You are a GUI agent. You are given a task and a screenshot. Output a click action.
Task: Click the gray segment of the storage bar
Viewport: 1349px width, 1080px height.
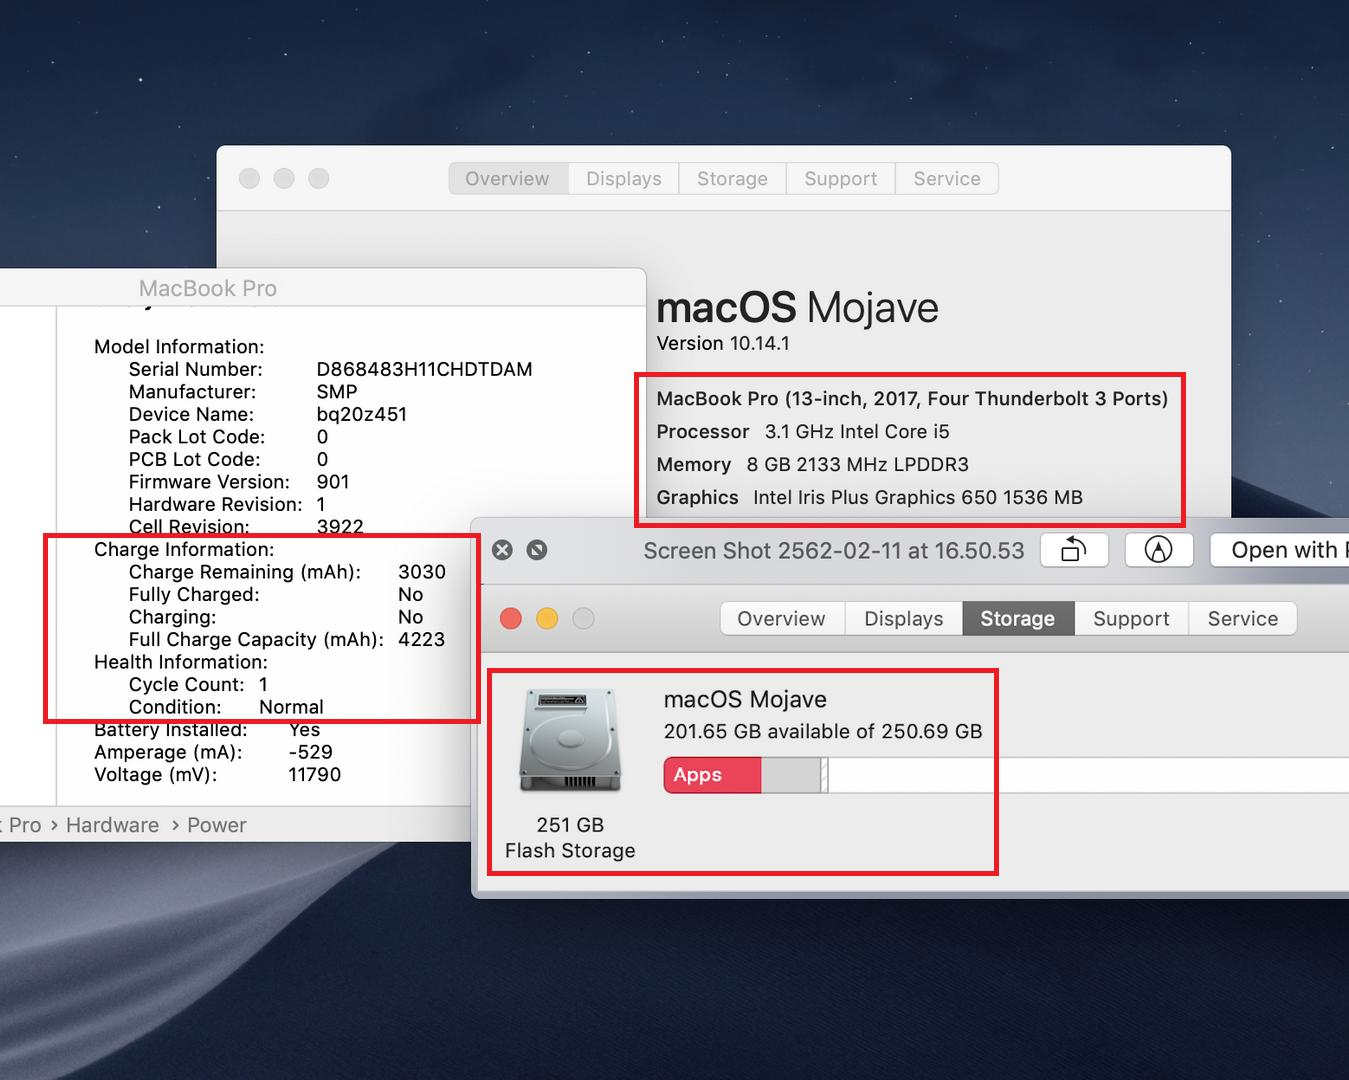click(791, 775)
